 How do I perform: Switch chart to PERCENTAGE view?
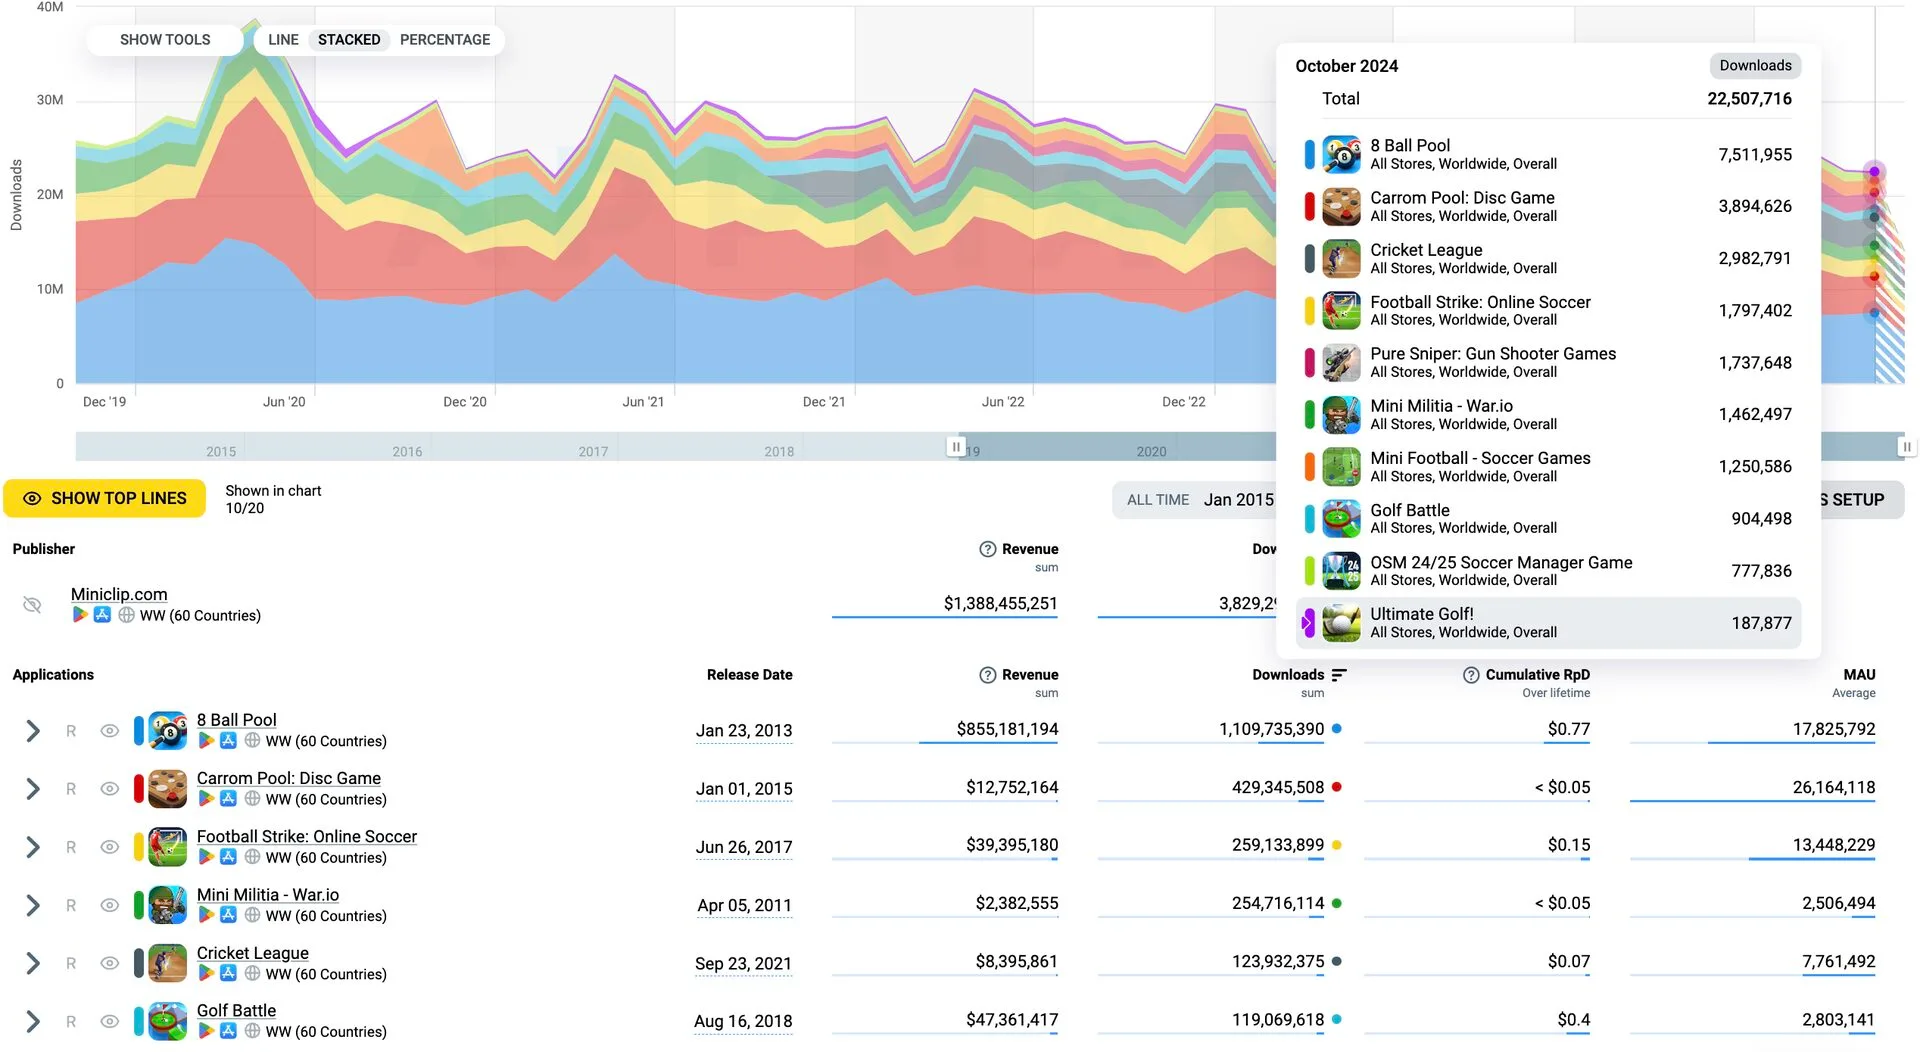pos(445,40)
